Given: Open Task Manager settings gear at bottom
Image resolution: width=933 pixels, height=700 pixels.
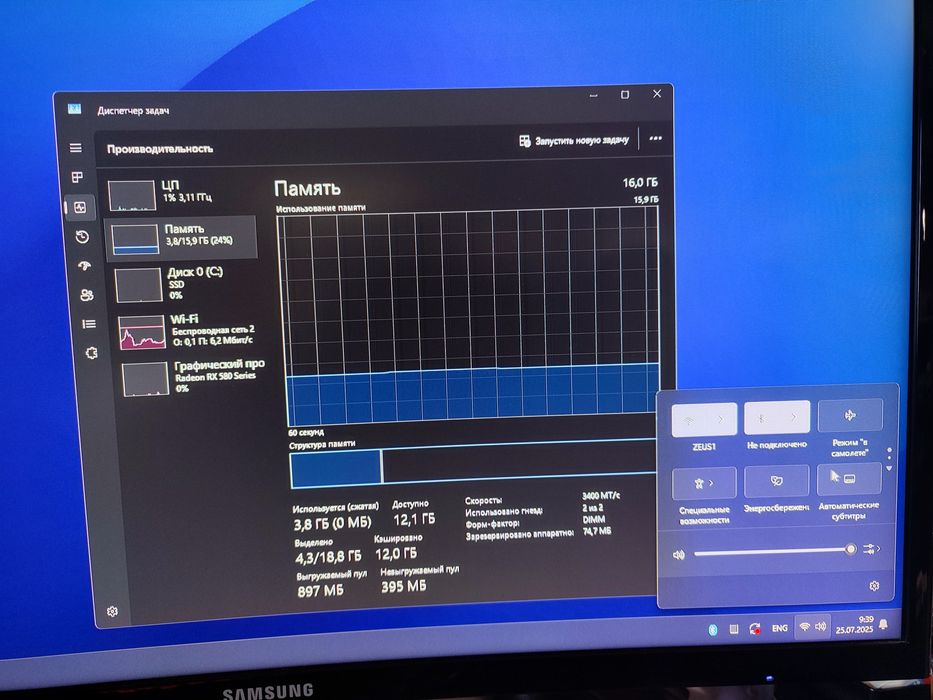Looking at the screenshot, I should [x=112, y=611].
